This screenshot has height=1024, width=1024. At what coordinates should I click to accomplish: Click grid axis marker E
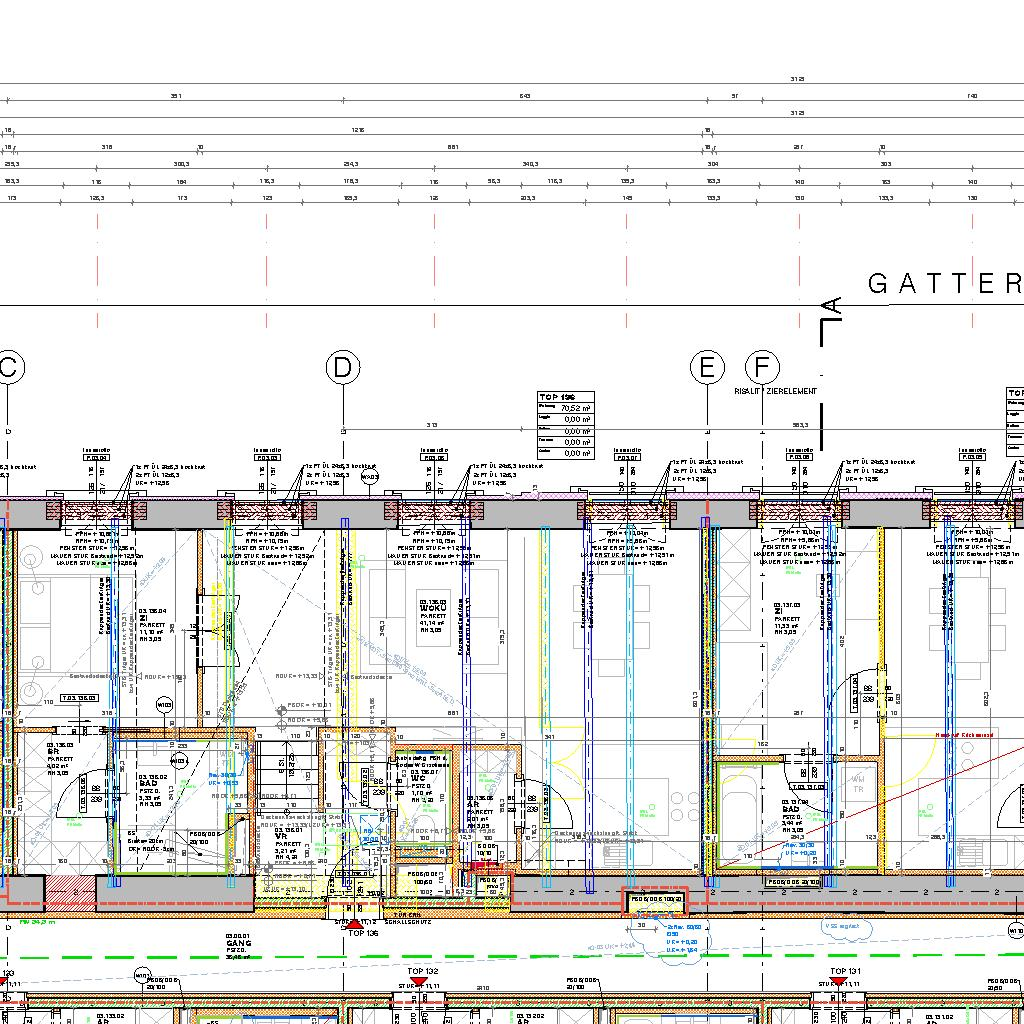(707, 367)
